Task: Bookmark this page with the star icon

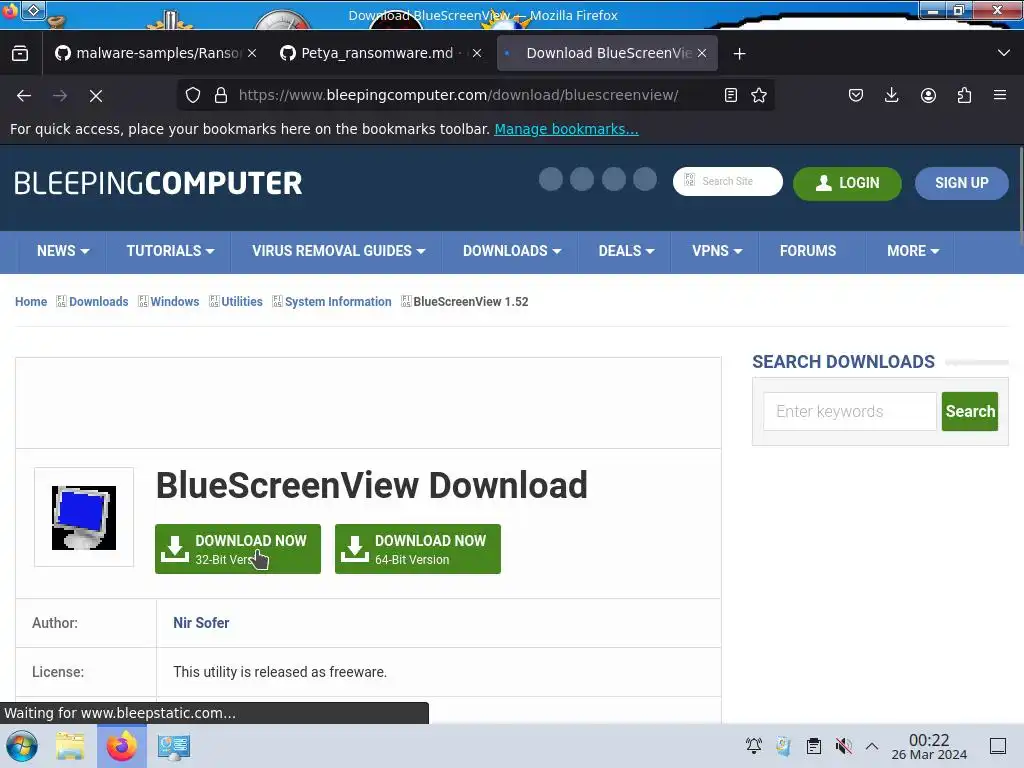Action: point(759,95)
